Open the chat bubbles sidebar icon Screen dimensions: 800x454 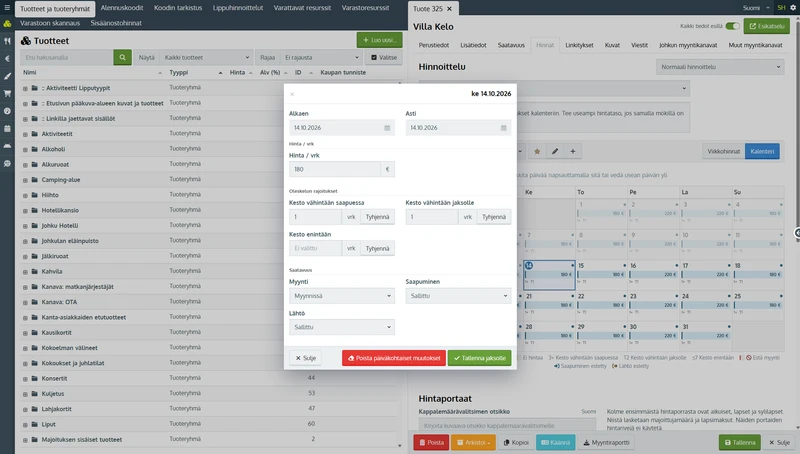tap(7, 164)
